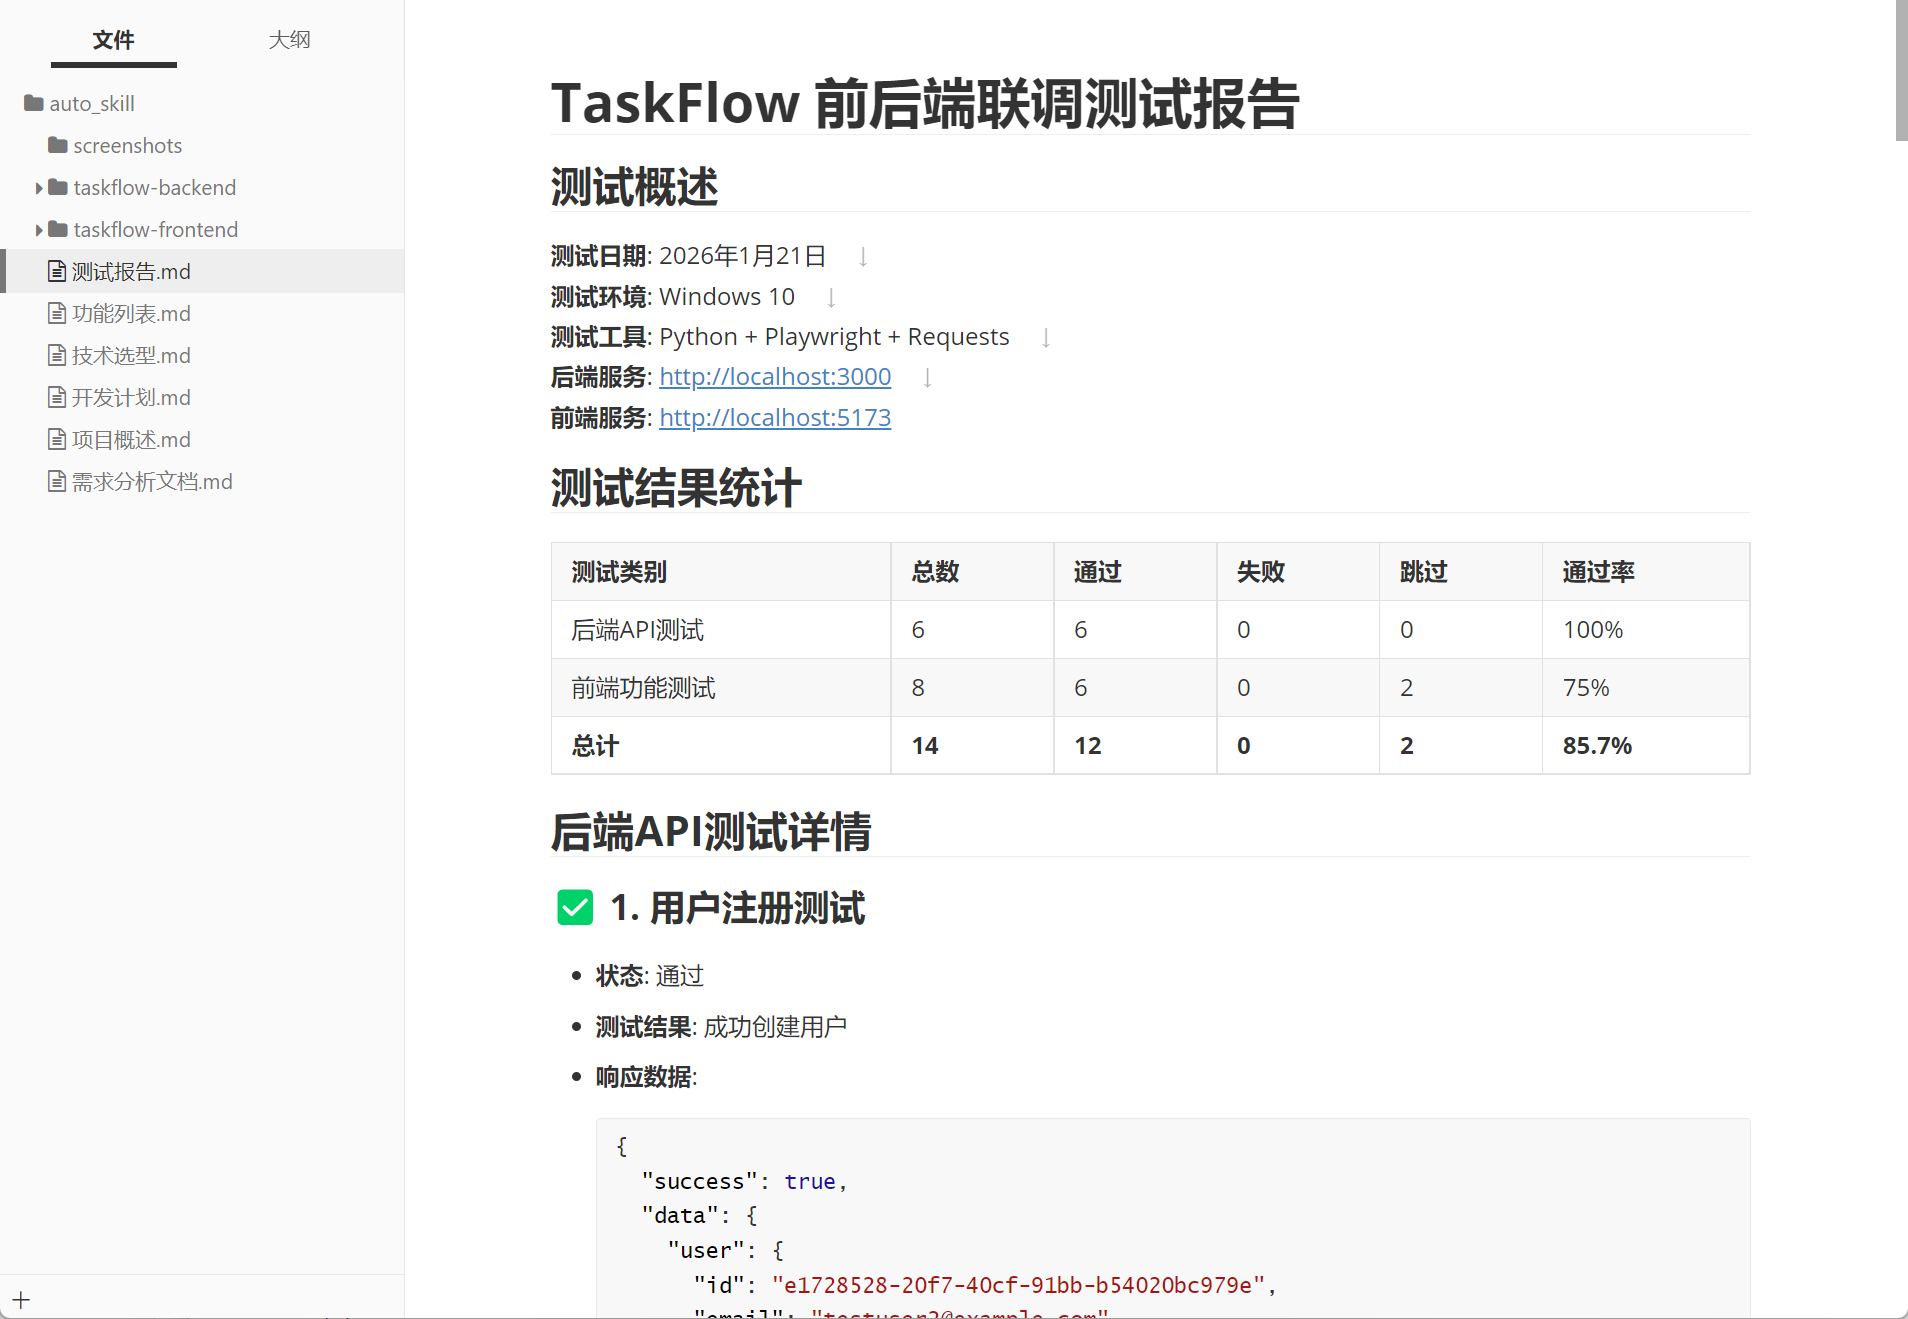Click the screenshots folder icon
1908x1319 pixels.
tap(58, 145)
